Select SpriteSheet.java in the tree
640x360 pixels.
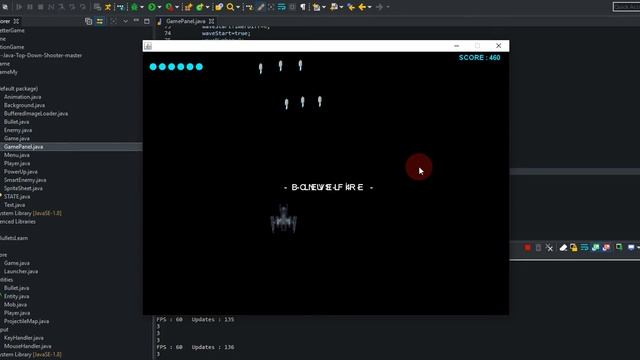click(23, 188)
